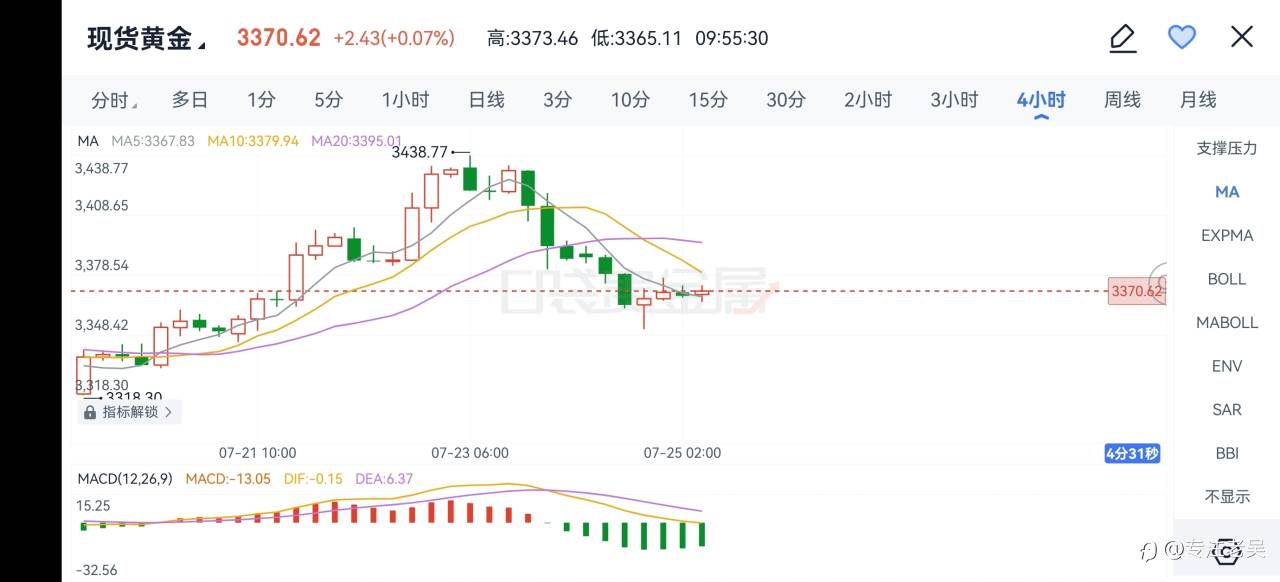
Task: Expand the 指标解锁 chevron
Action: [168, 411]
